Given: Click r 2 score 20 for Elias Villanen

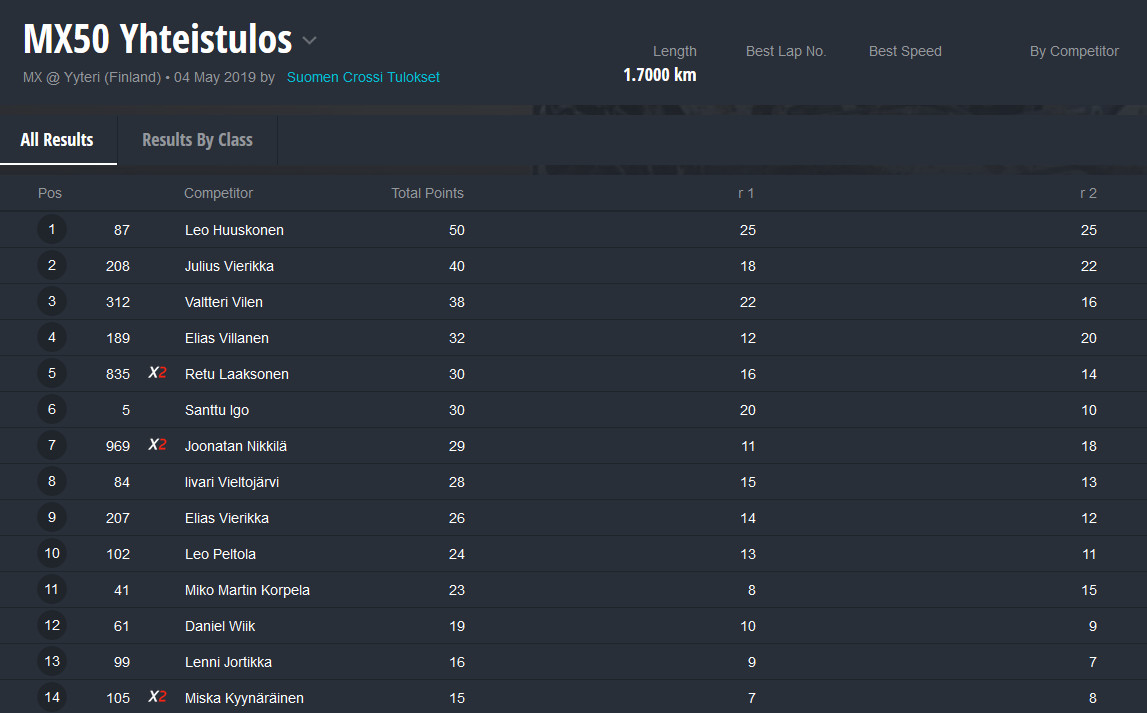Looking at the screenshot, I should point(1088,338).
